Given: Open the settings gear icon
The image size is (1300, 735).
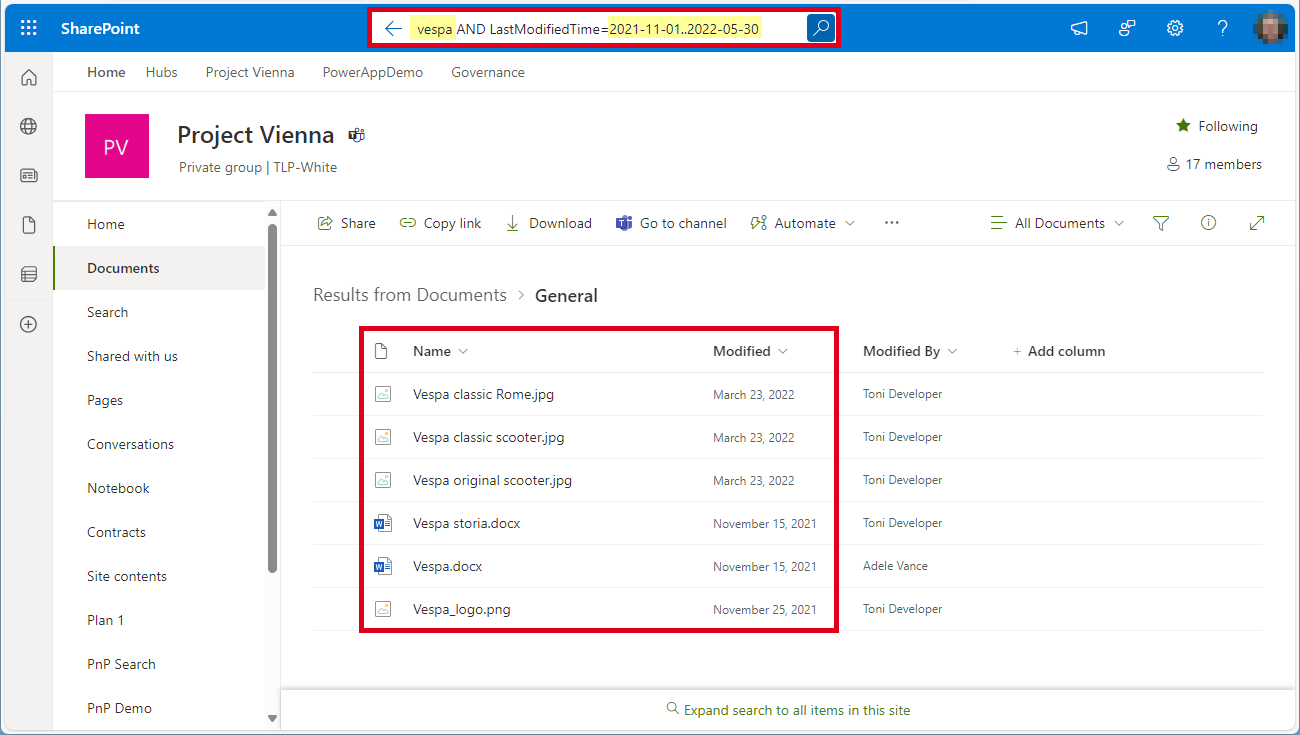Looking at the screenshot, I should tap(1175, 27).
